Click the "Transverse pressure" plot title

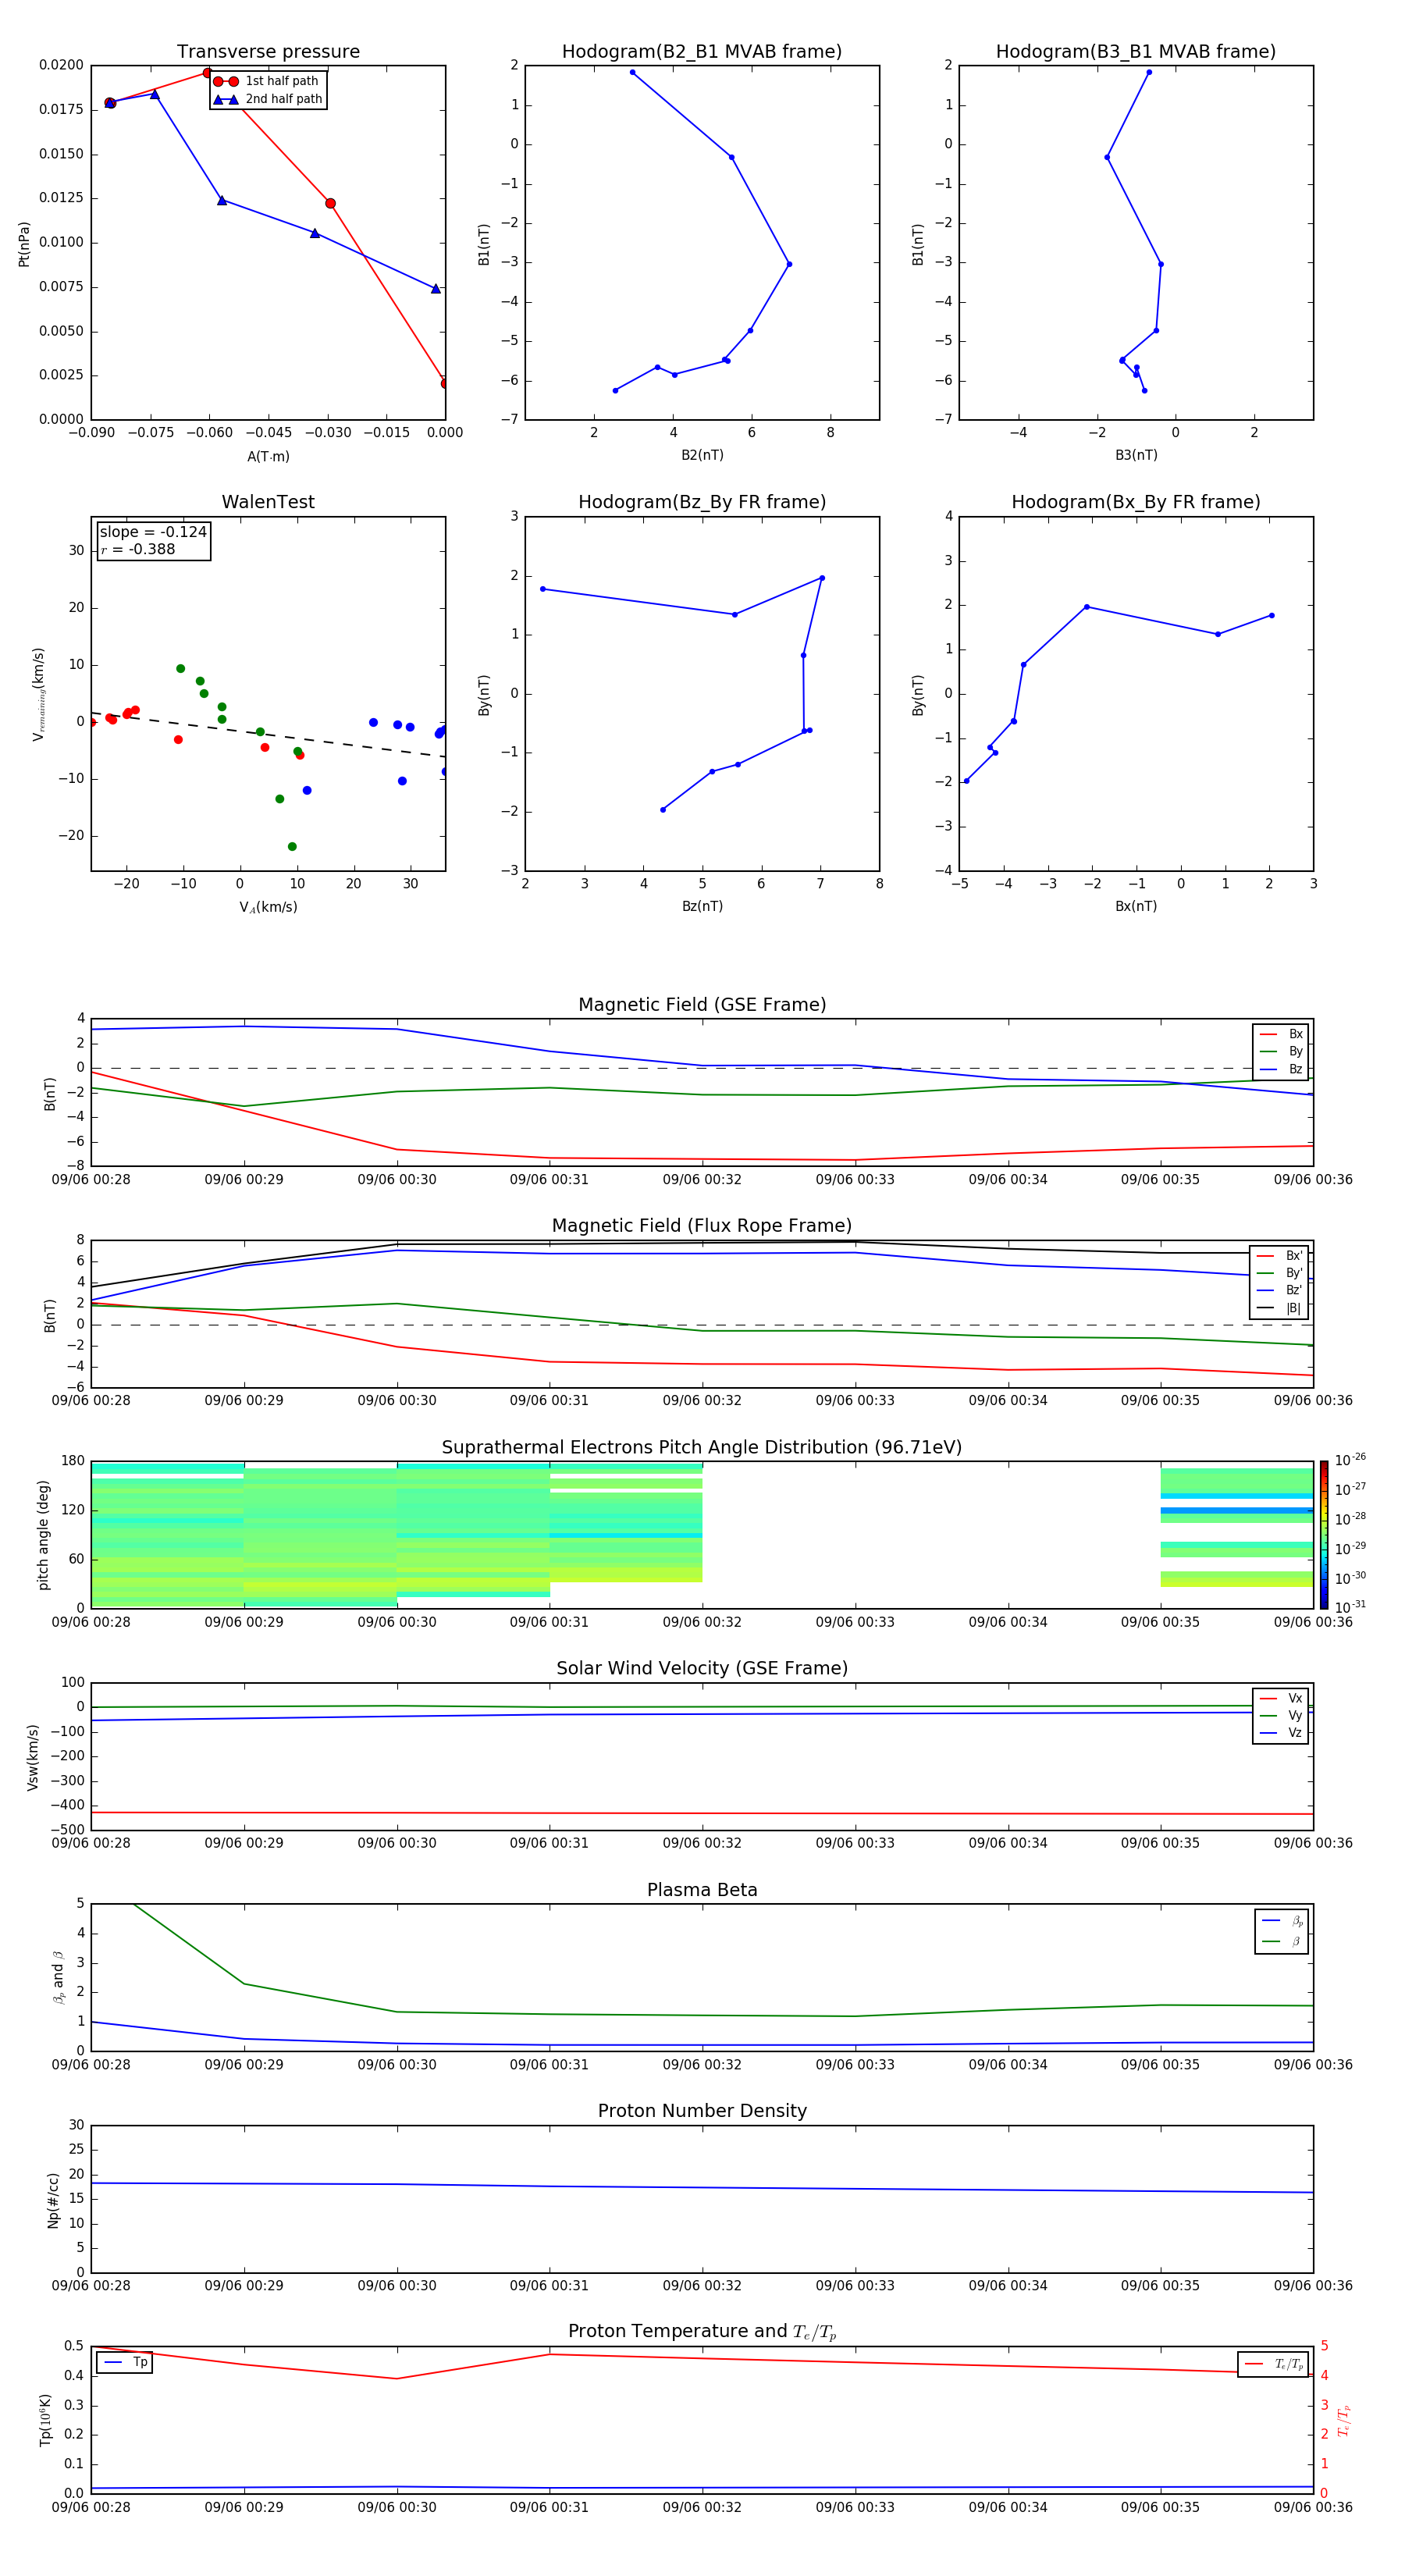268,52
